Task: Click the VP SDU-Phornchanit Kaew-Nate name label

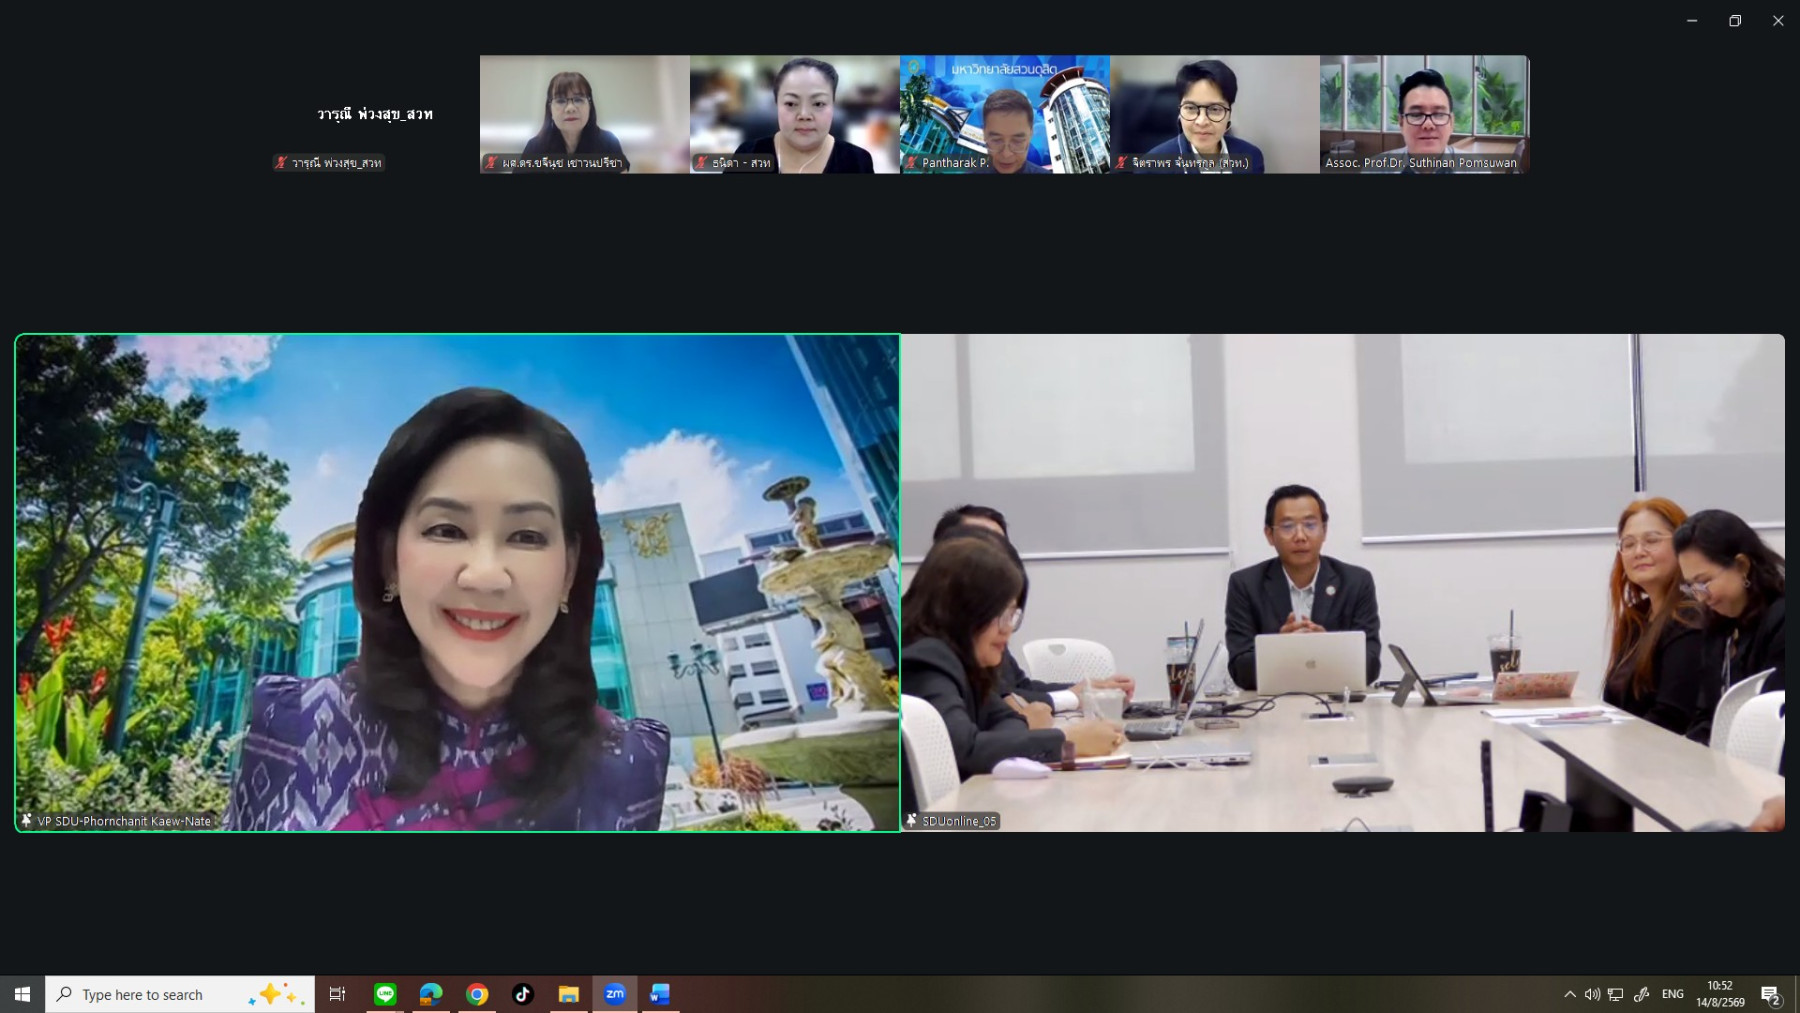Action: (125, 821)
